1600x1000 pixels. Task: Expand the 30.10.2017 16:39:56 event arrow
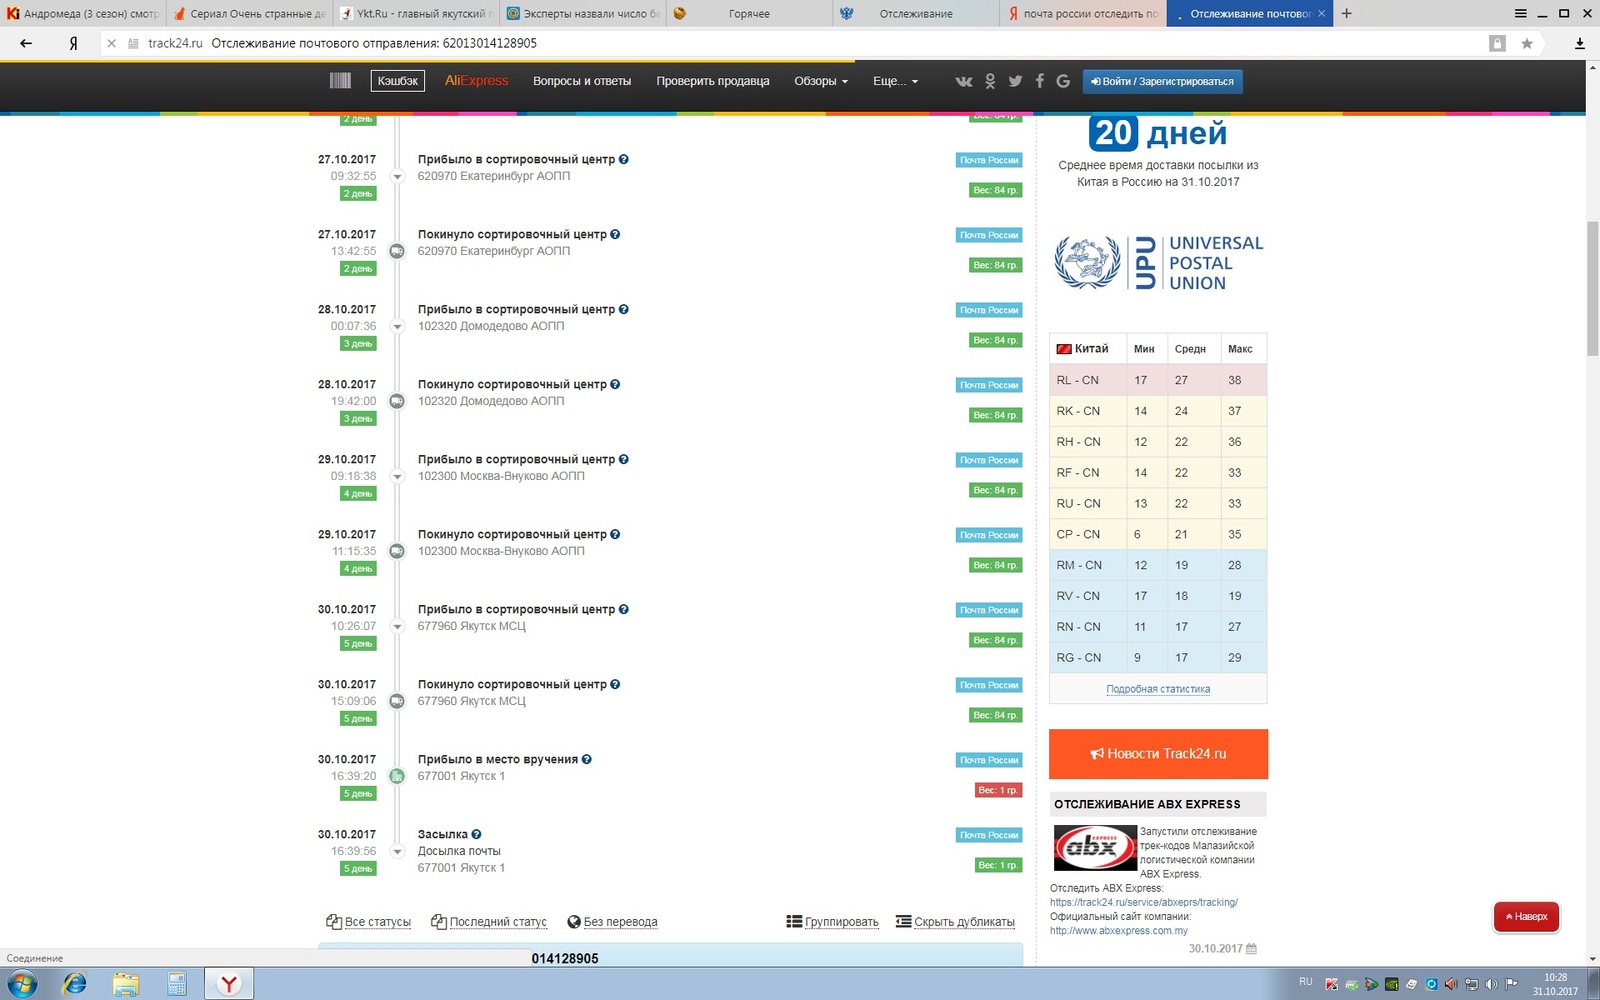point(397,851)
